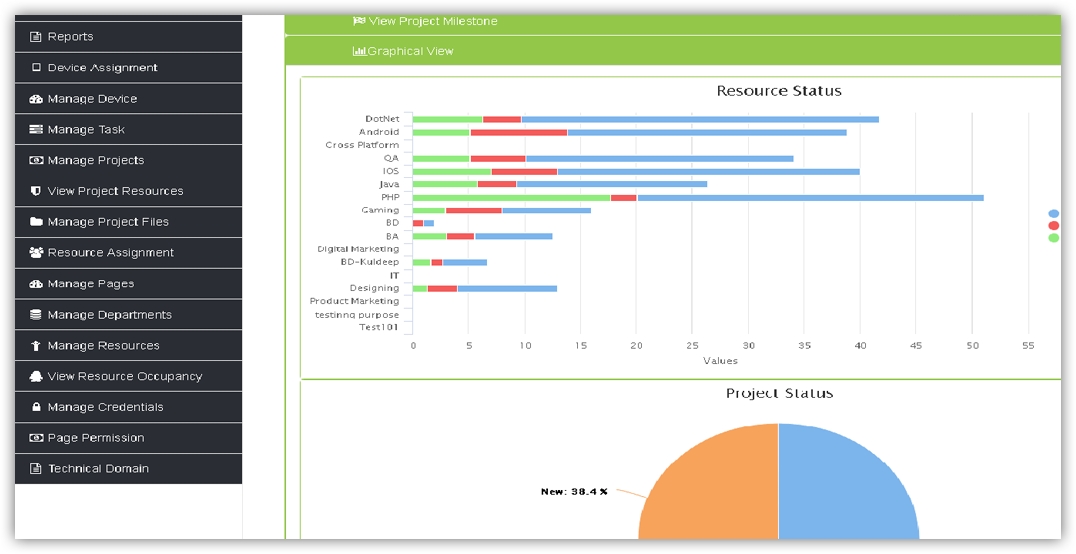This screenshot has height=554, width=1076.
Task: Click the red bar segment for Gaming
Action: 473,211
